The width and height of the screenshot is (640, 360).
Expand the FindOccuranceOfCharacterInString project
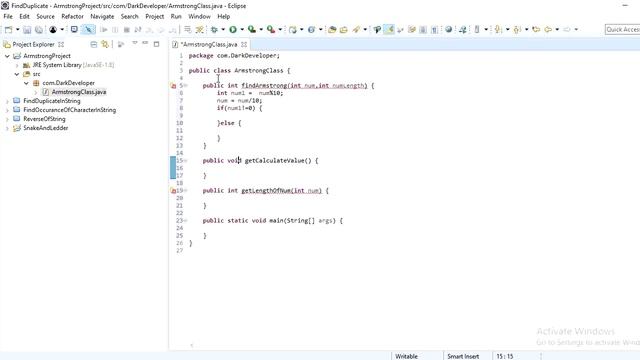point(7,110)
